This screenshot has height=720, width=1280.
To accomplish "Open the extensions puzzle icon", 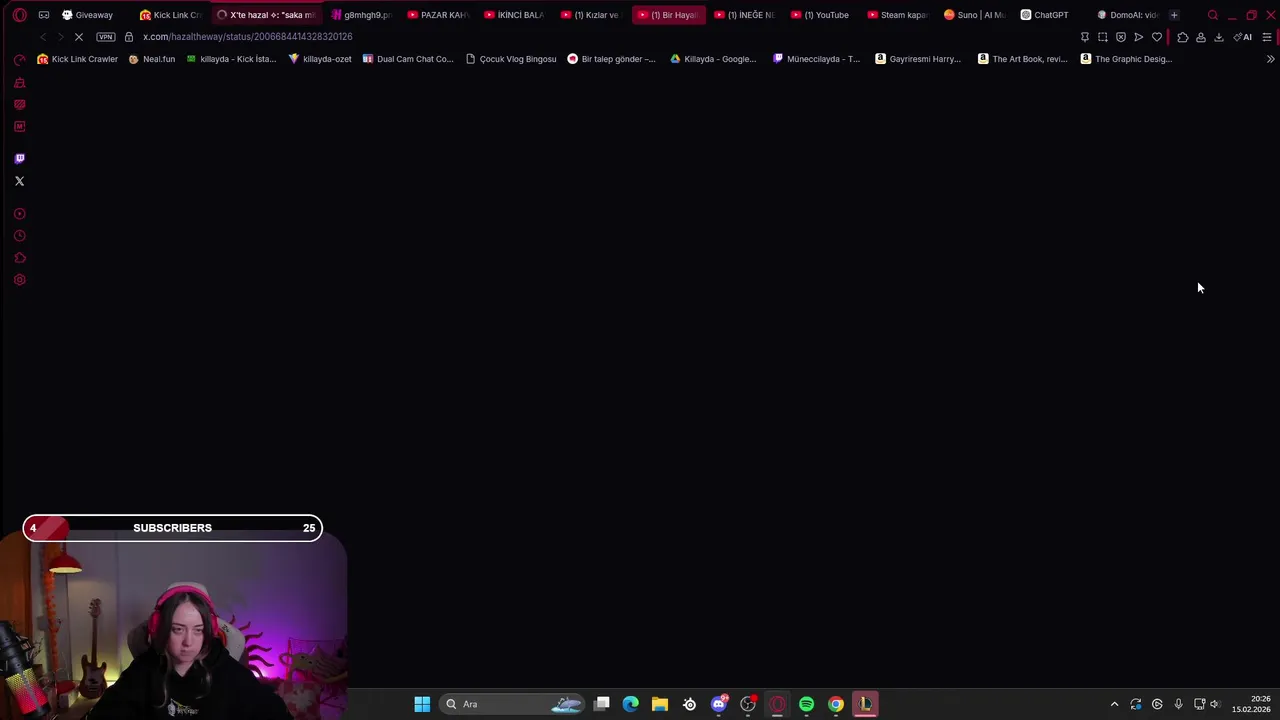I will coord(1183,37).
